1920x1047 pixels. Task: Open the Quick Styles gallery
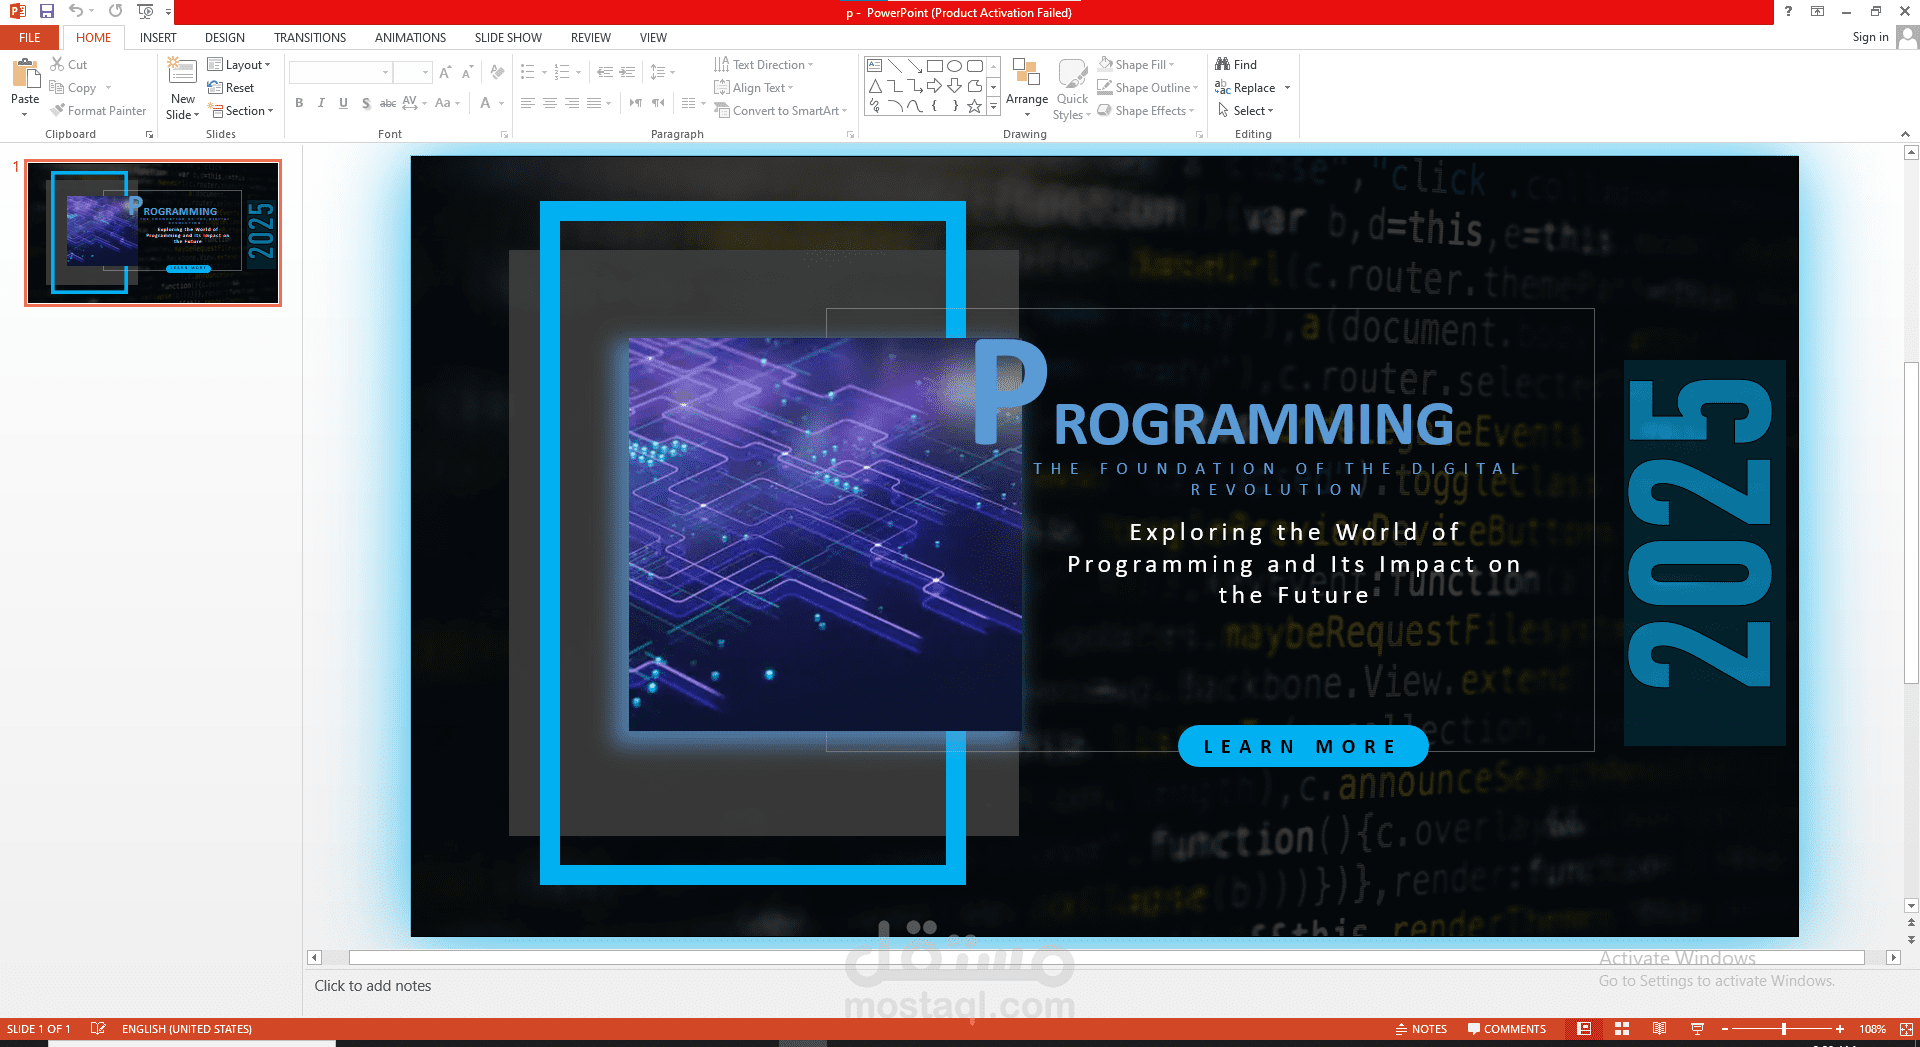click(1072, 89)
